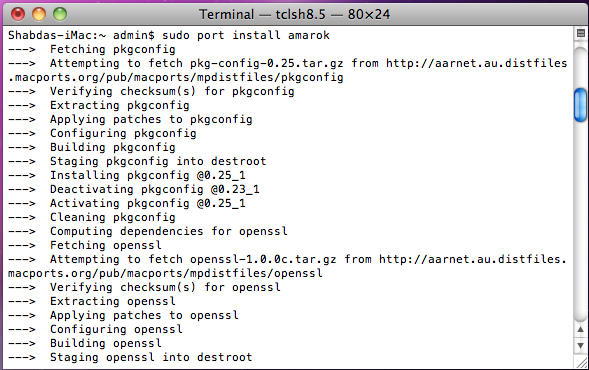
Task: Click the window title "Terminal — tclsh8.5 — 80×24"
Action: click(x=294, y=14)
